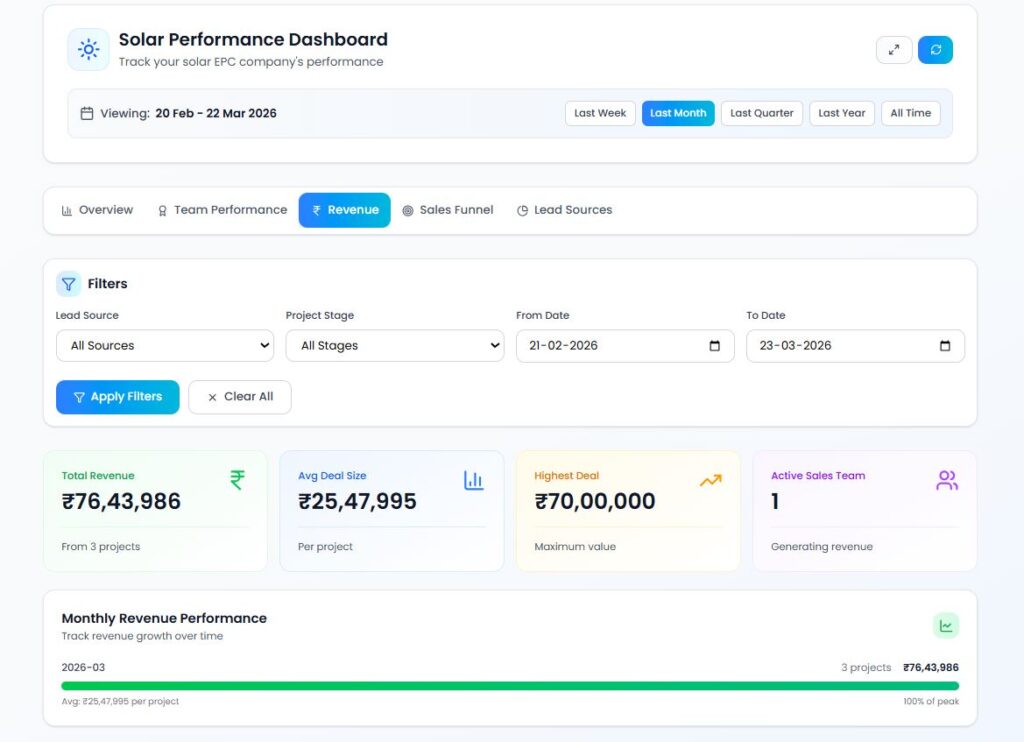Open the From Date calendar picker
This screenshot has width=1024, height=742.
point(714,346)
